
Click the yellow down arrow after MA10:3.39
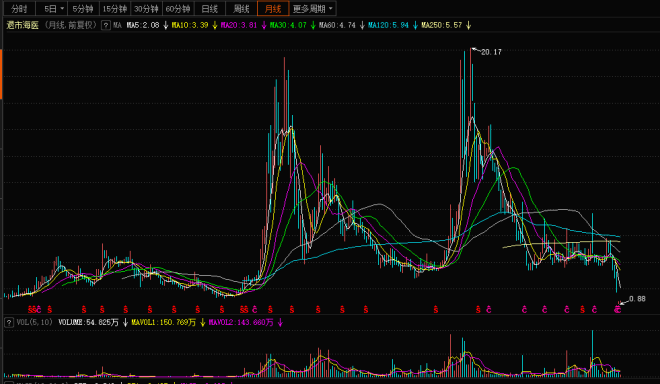pyautogui.click(x=215, y=25)
